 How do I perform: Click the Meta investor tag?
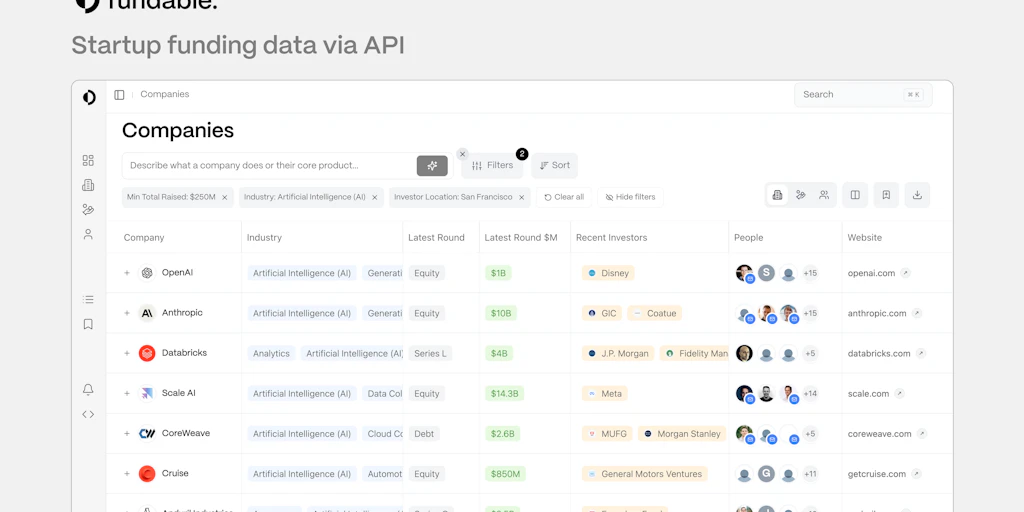pos(605,394)
